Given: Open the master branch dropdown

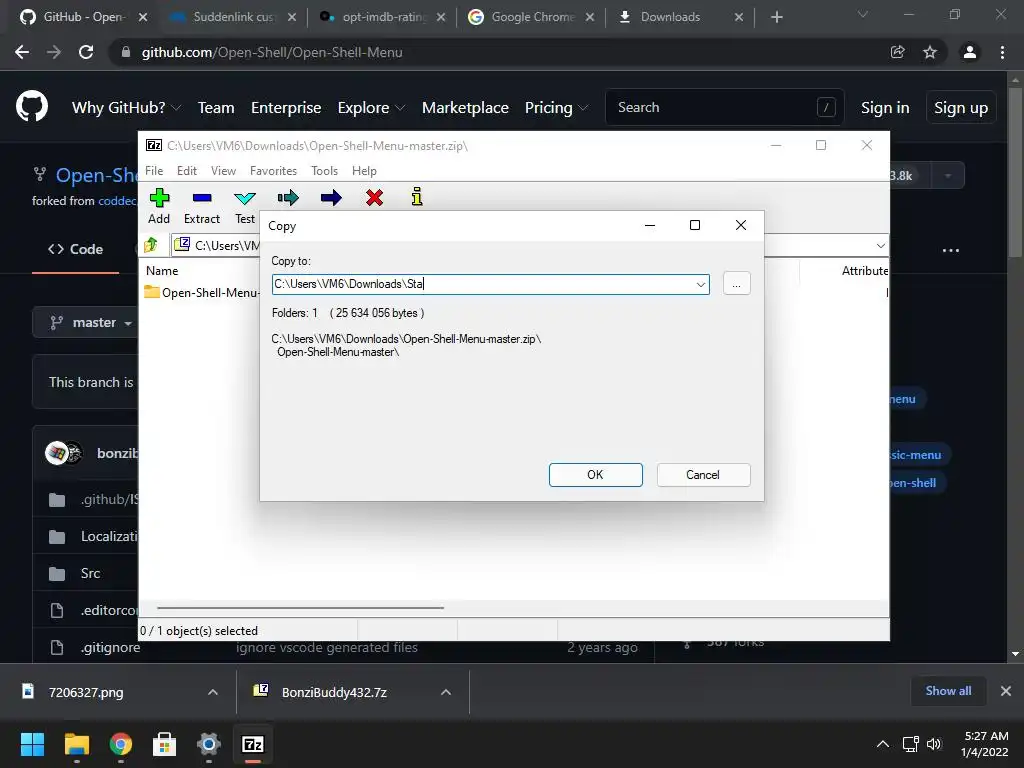Looking at the screenshot, I should (91, 323).
